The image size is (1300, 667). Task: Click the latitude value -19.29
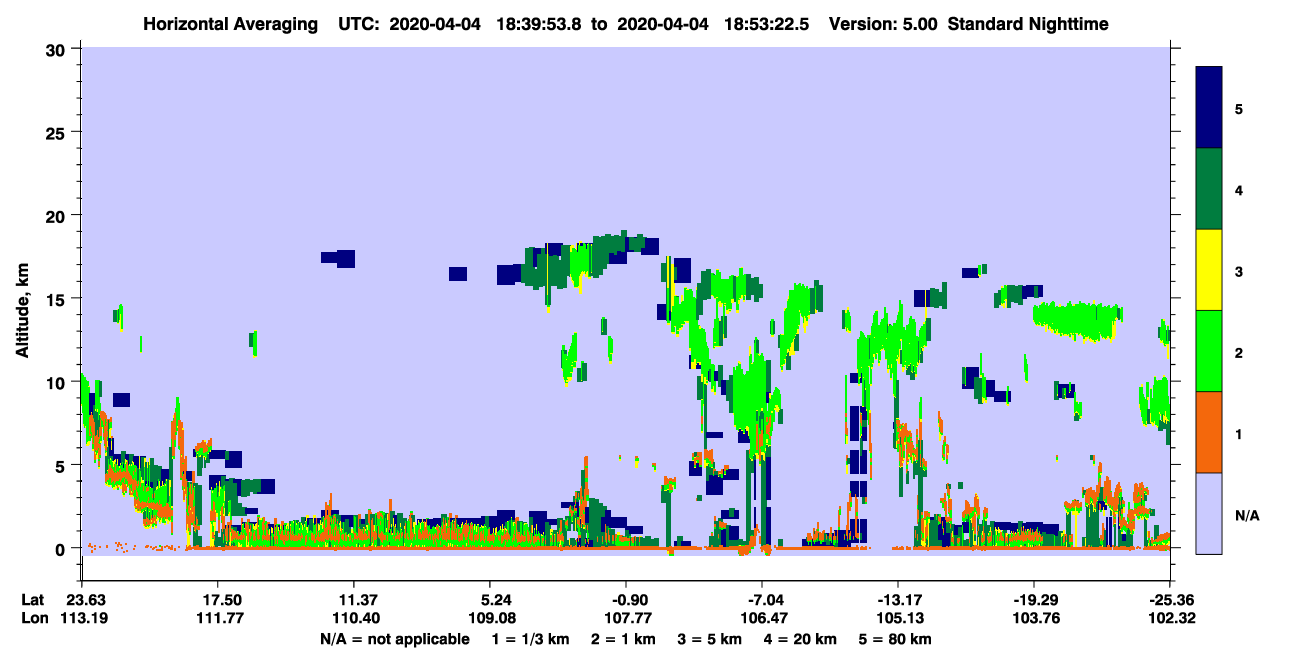coord(1034,600)
